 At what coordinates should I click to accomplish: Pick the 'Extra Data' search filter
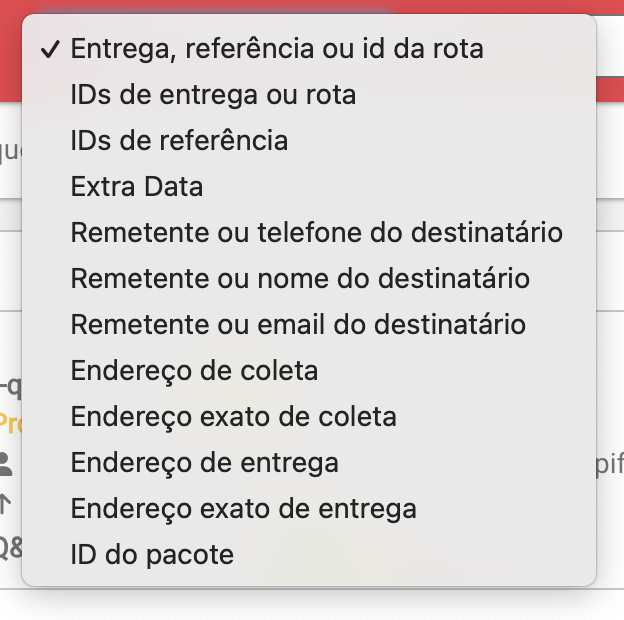click(309, 187)
